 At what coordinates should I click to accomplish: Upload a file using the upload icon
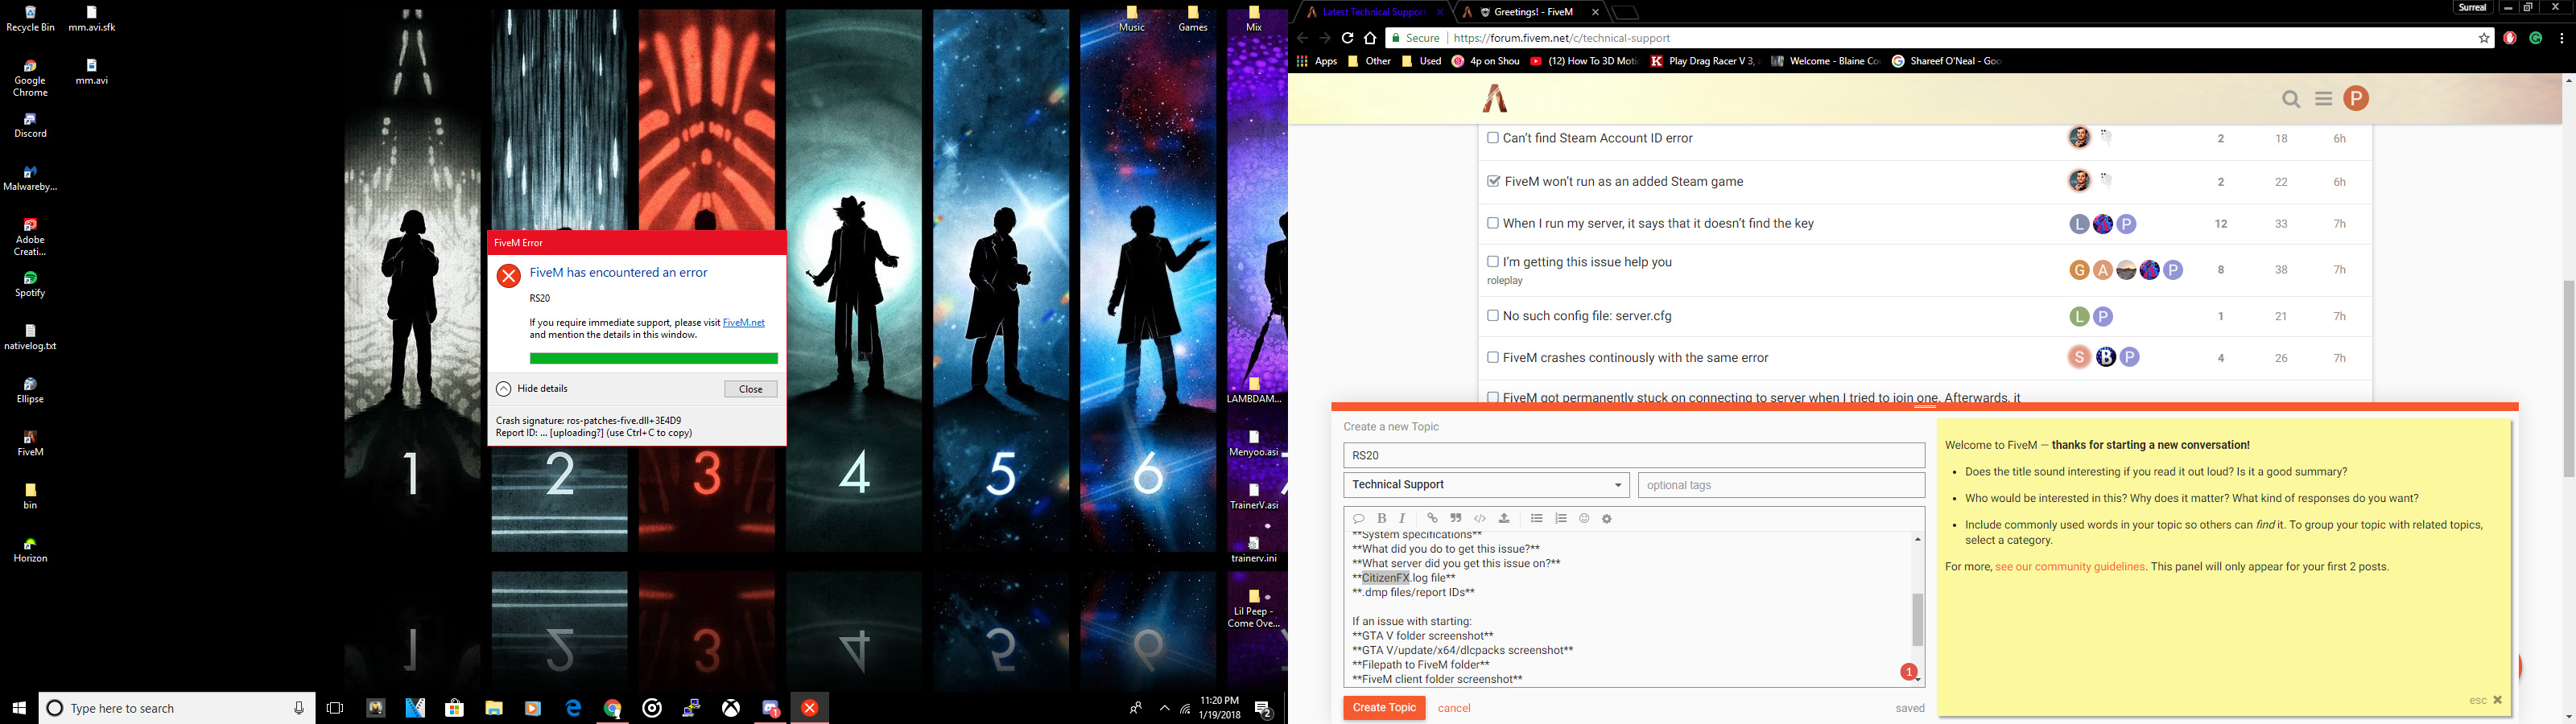click(1504, 518)
